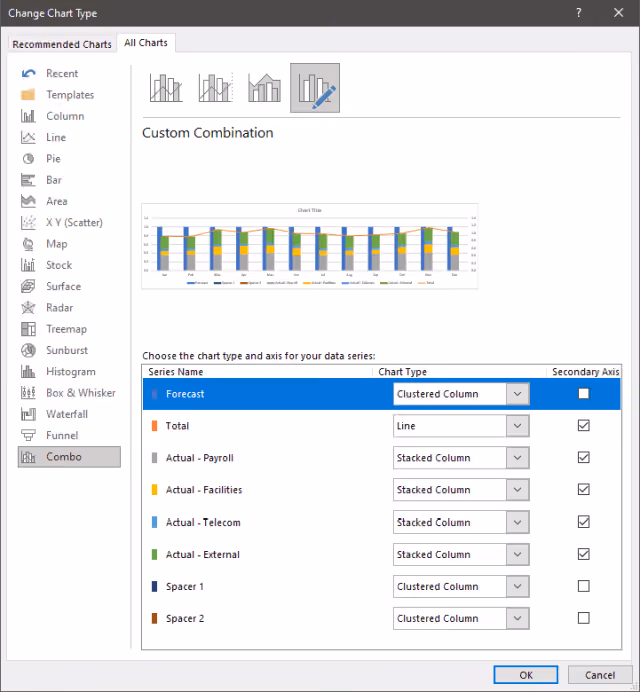
Task: Select the Forecast series row name
Action: click(185, 394)
